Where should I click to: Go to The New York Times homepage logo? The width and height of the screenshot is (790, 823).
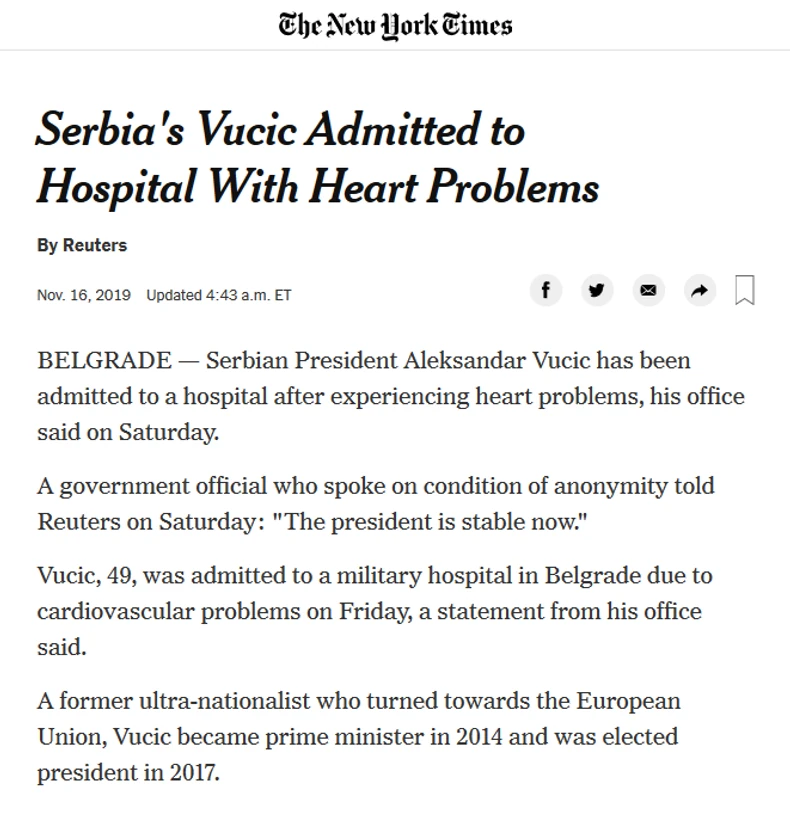tap(395, 25)
